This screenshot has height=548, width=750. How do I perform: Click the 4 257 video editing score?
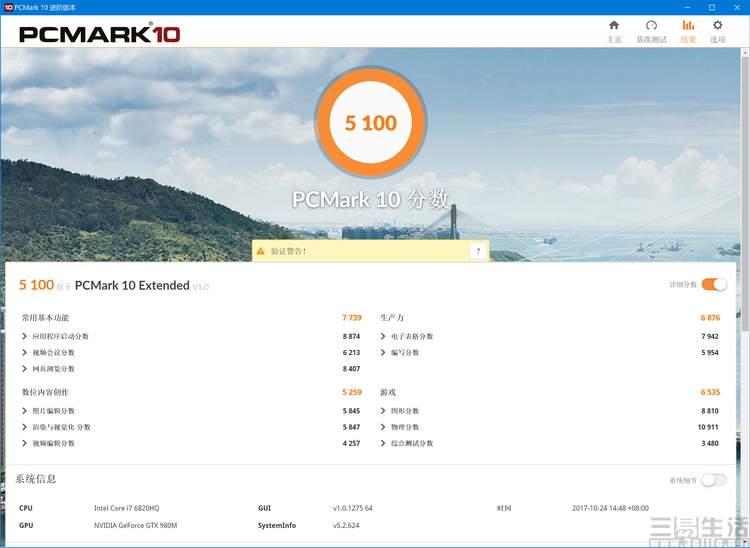click(351, 443)
